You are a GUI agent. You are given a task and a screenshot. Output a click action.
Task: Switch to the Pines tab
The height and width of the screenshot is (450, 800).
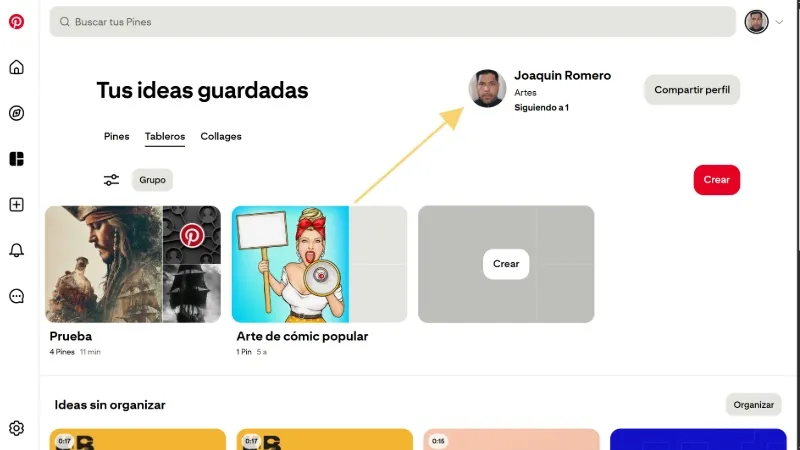click(x=116, y=136)
